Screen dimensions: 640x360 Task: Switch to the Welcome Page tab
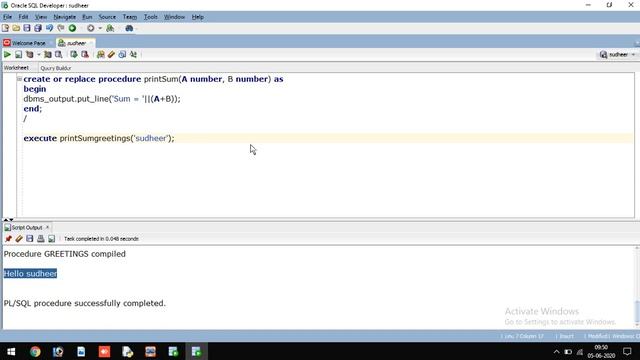[28, 43]
